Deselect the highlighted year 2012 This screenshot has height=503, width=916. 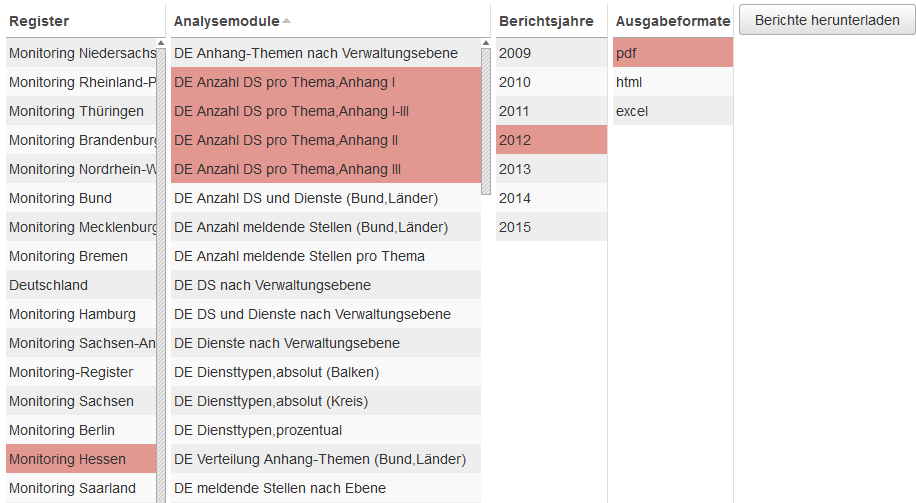click(551, 140)
